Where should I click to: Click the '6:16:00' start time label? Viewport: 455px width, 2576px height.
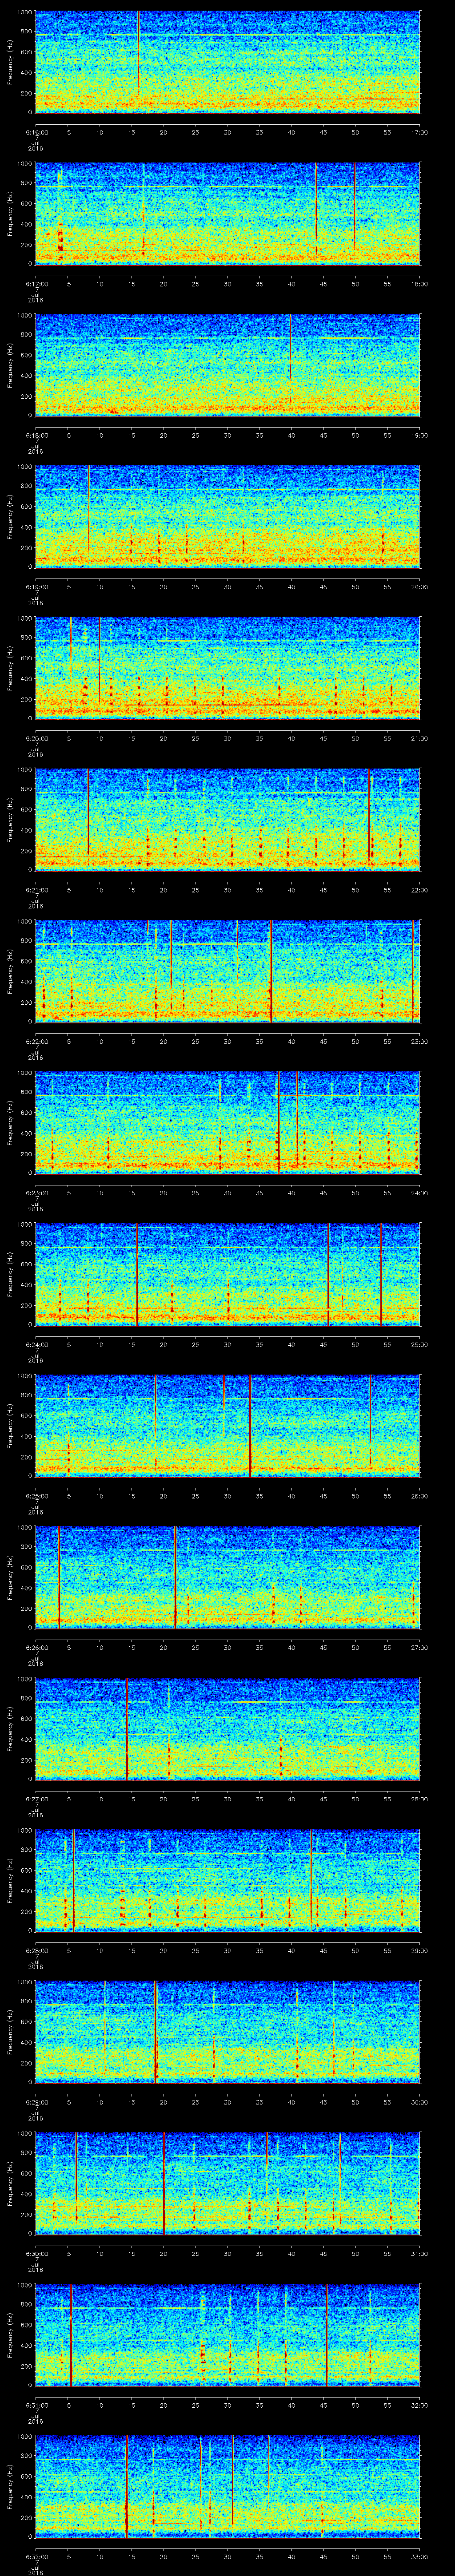(36, 132)
